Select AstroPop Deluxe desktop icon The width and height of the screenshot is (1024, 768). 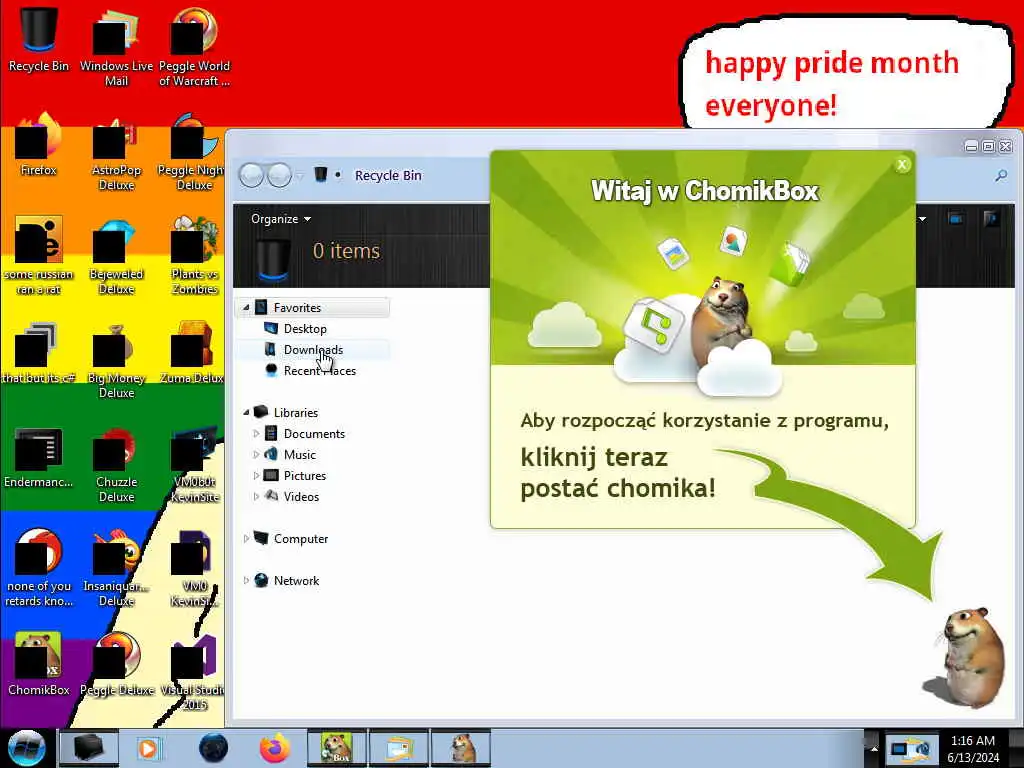tap(116, 152)
